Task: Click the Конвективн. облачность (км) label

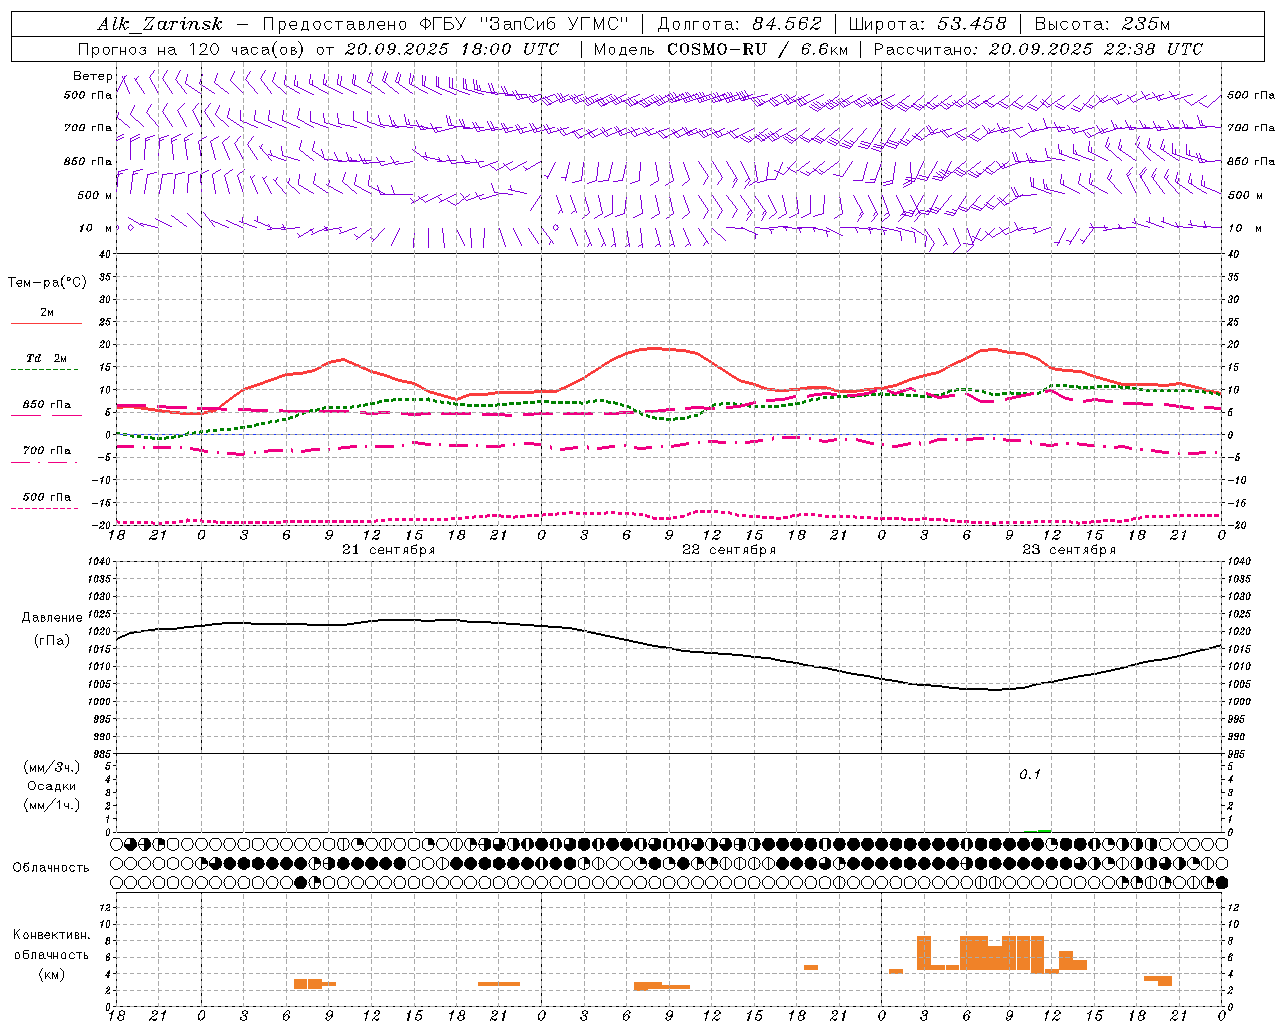Action: [52, 954]
